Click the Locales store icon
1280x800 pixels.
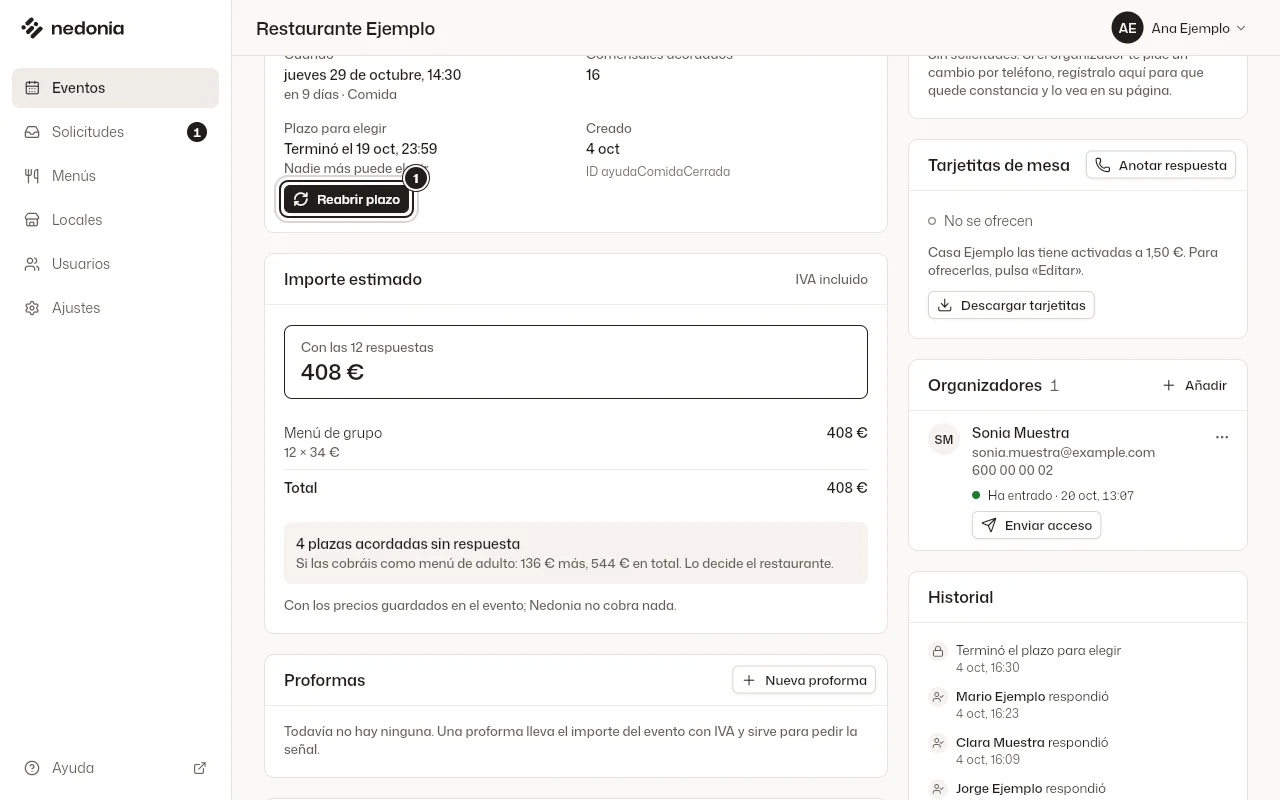point(32,220)
